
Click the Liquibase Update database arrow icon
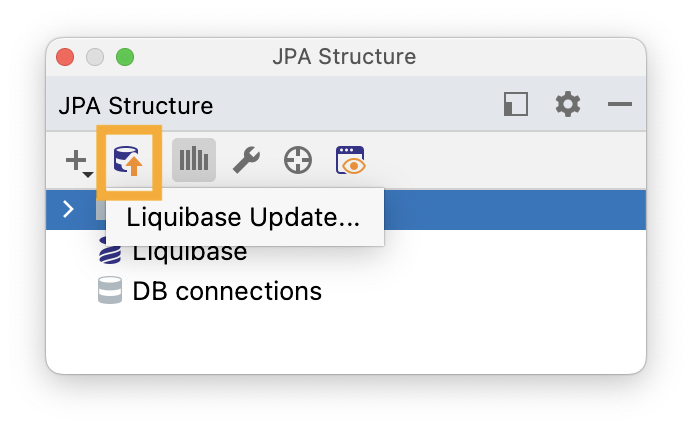click(128, 161)
